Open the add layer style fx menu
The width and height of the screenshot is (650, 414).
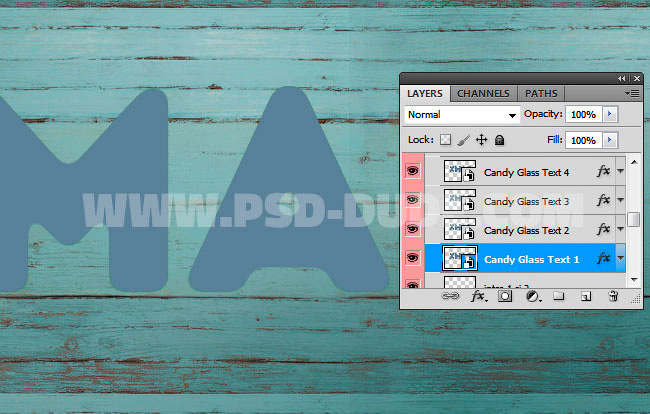478,297
